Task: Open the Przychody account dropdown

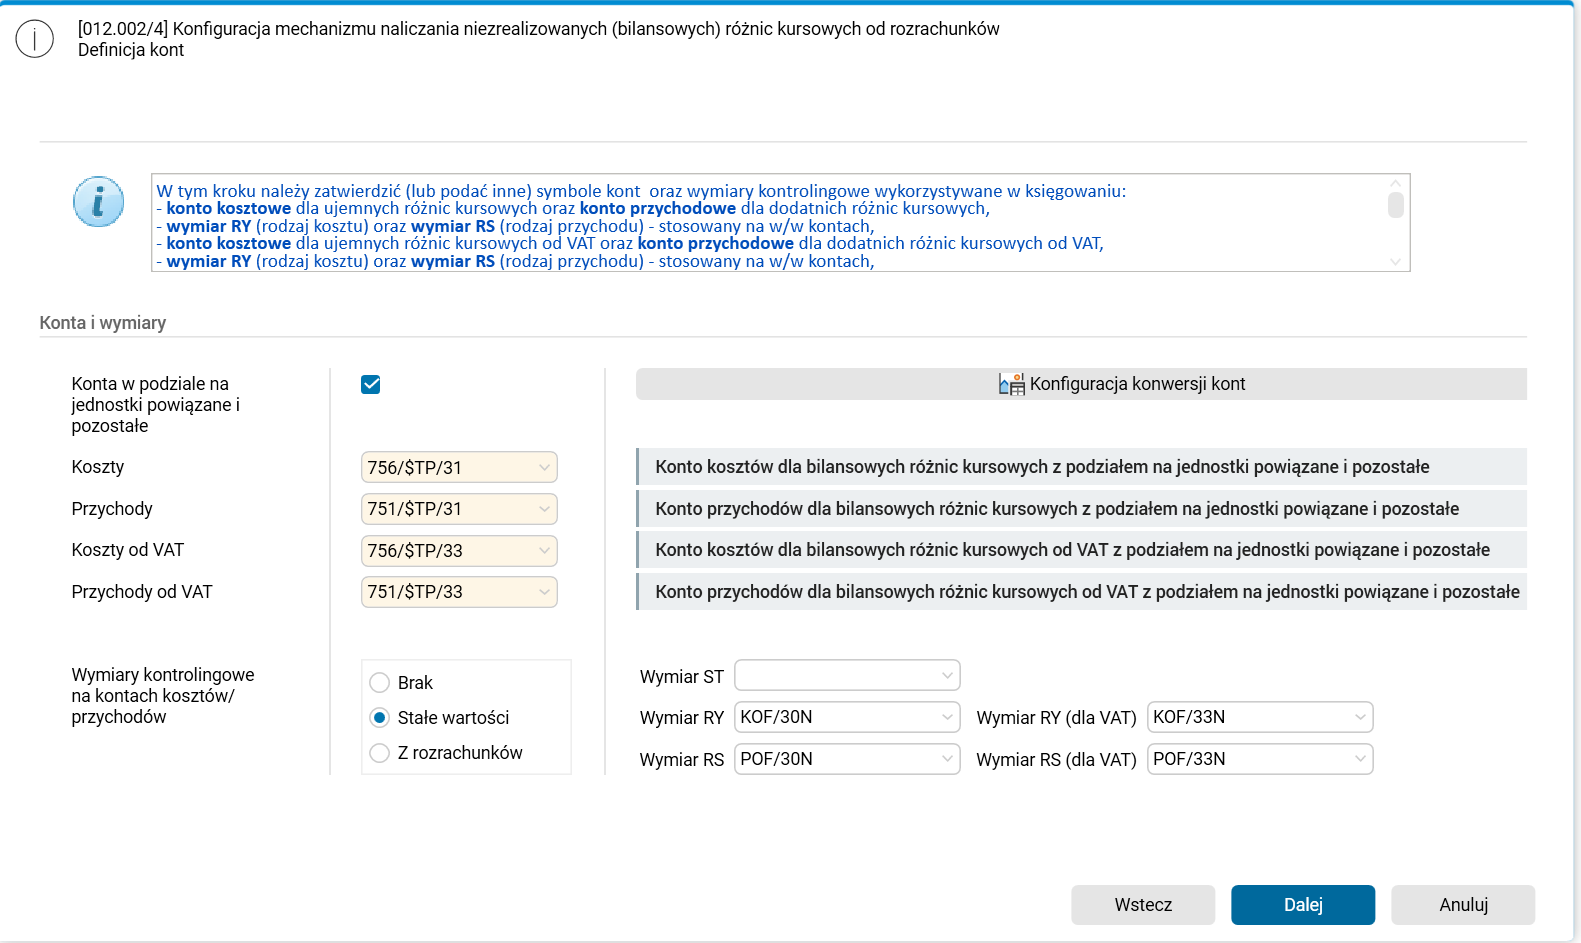Action: 544,509
